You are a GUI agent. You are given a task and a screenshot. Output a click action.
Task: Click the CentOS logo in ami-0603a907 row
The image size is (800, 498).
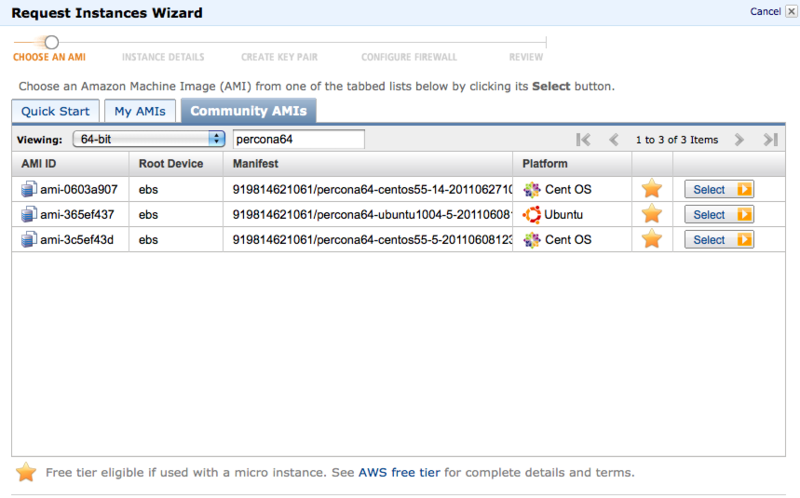[532, 190]
